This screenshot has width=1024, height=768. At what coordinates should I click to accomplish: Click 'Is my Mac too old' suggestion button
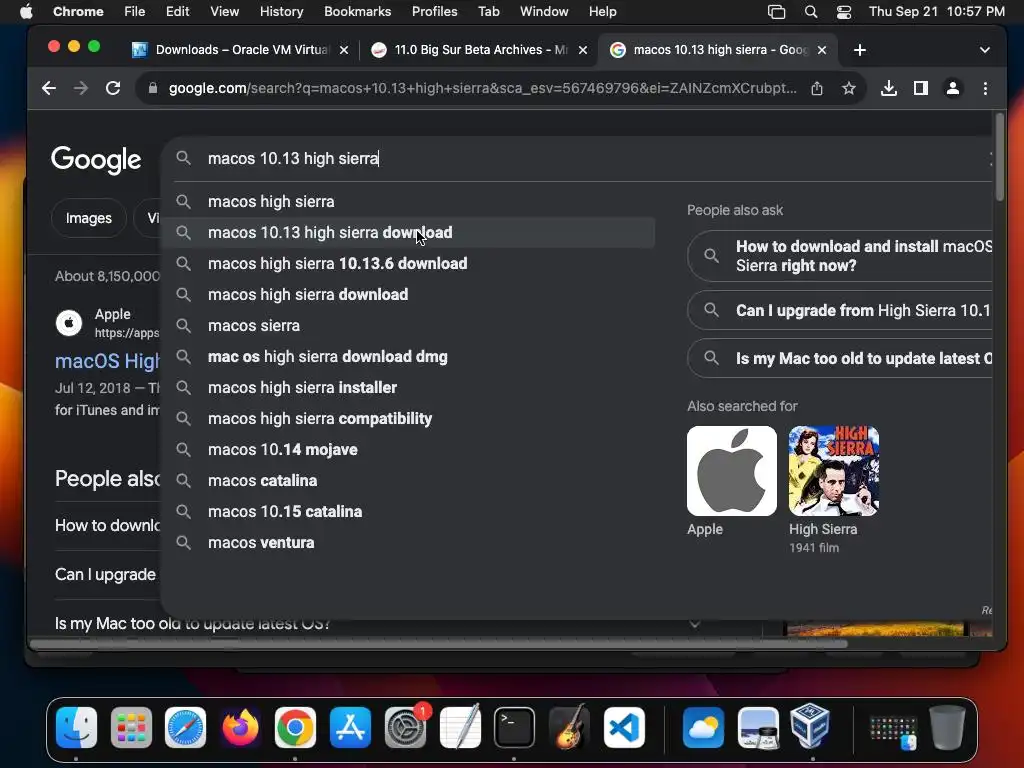point(840,359)
